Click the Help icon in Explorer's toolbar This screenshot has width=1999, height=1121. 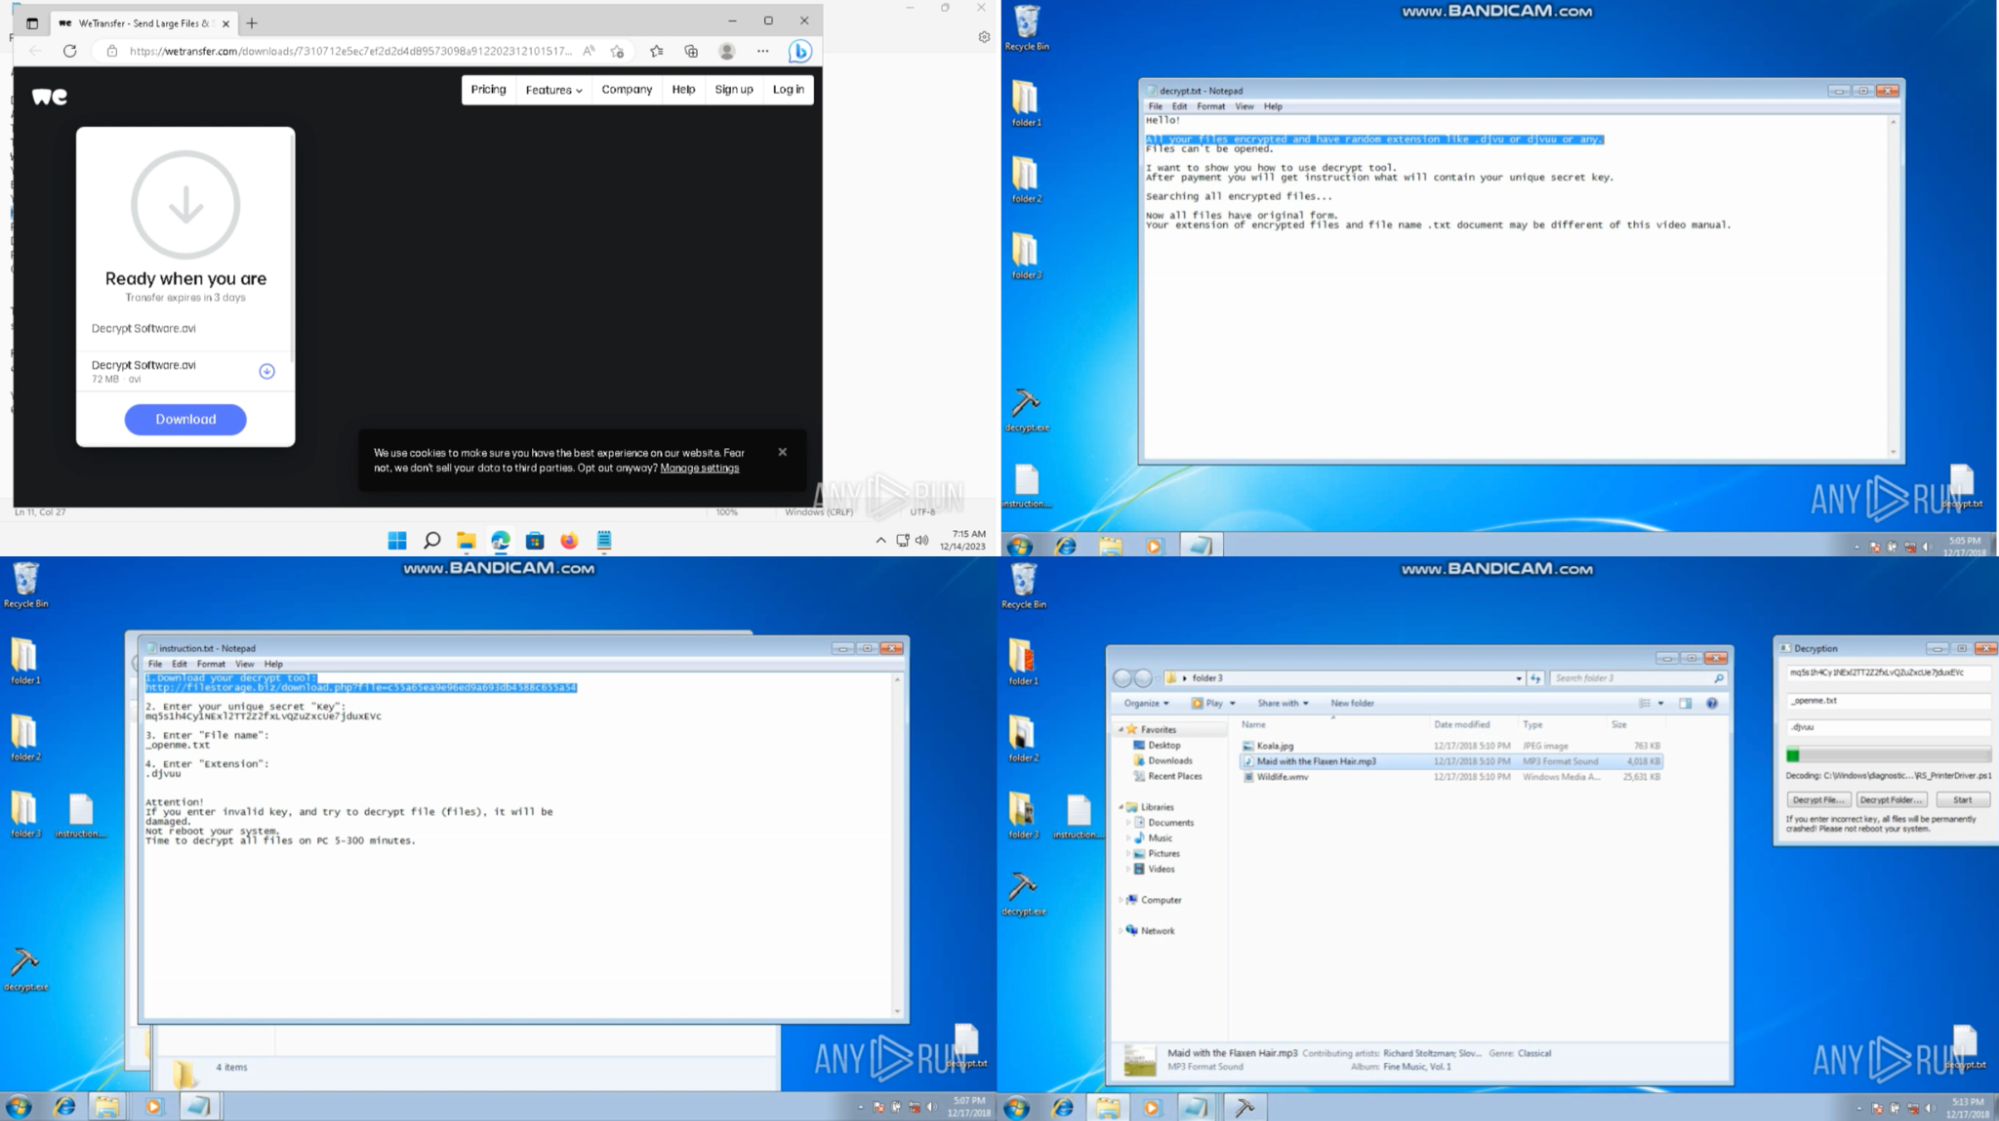tap(1714, 703)
